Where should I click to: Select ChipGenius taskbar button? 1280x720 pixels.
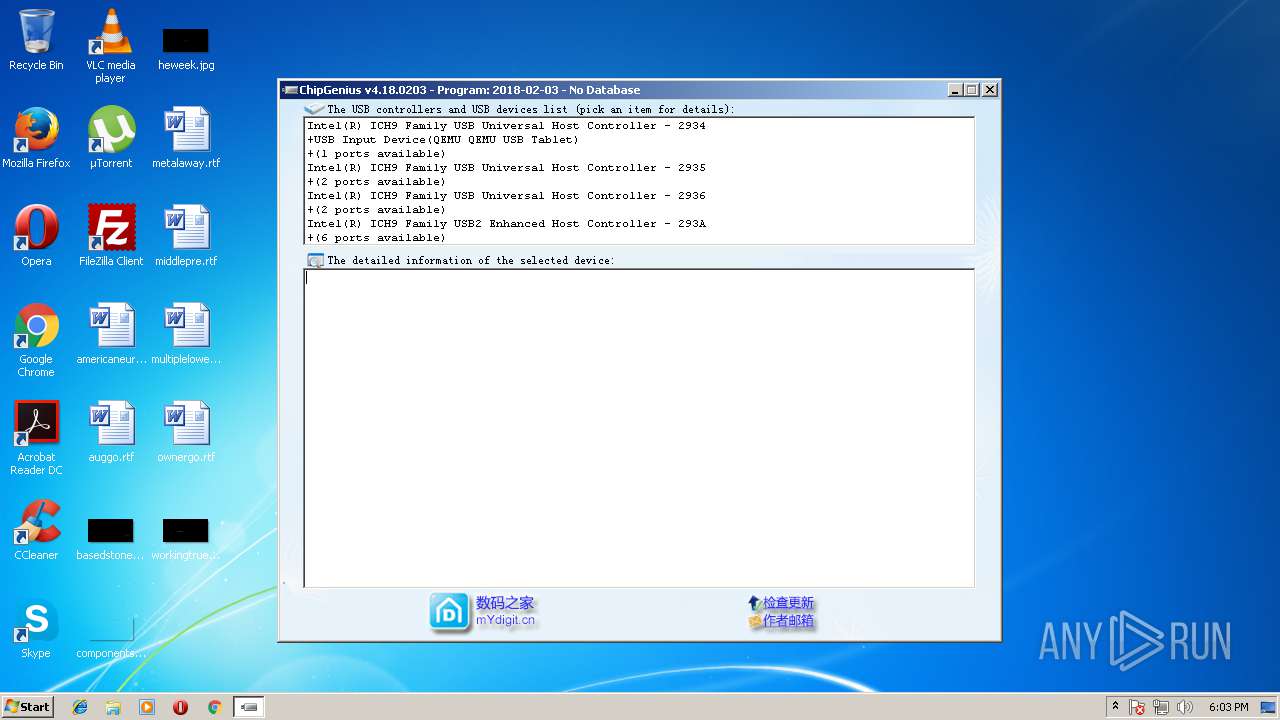(249, 707)
